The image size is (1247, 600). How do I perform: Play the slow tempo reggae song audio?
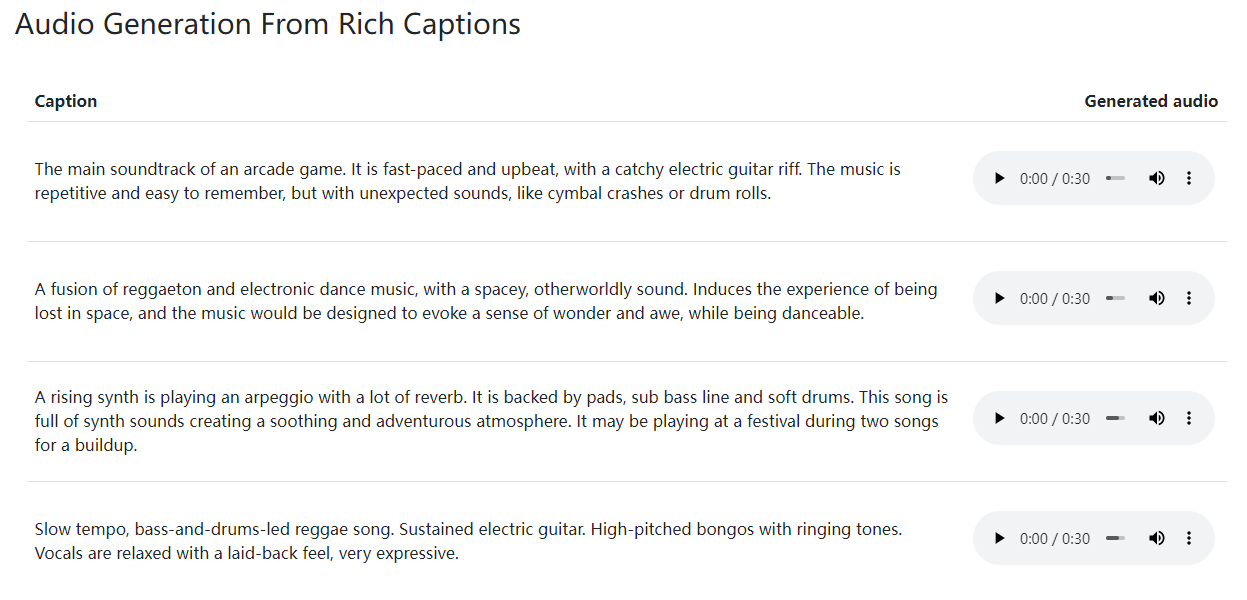(x=999, y=538)
